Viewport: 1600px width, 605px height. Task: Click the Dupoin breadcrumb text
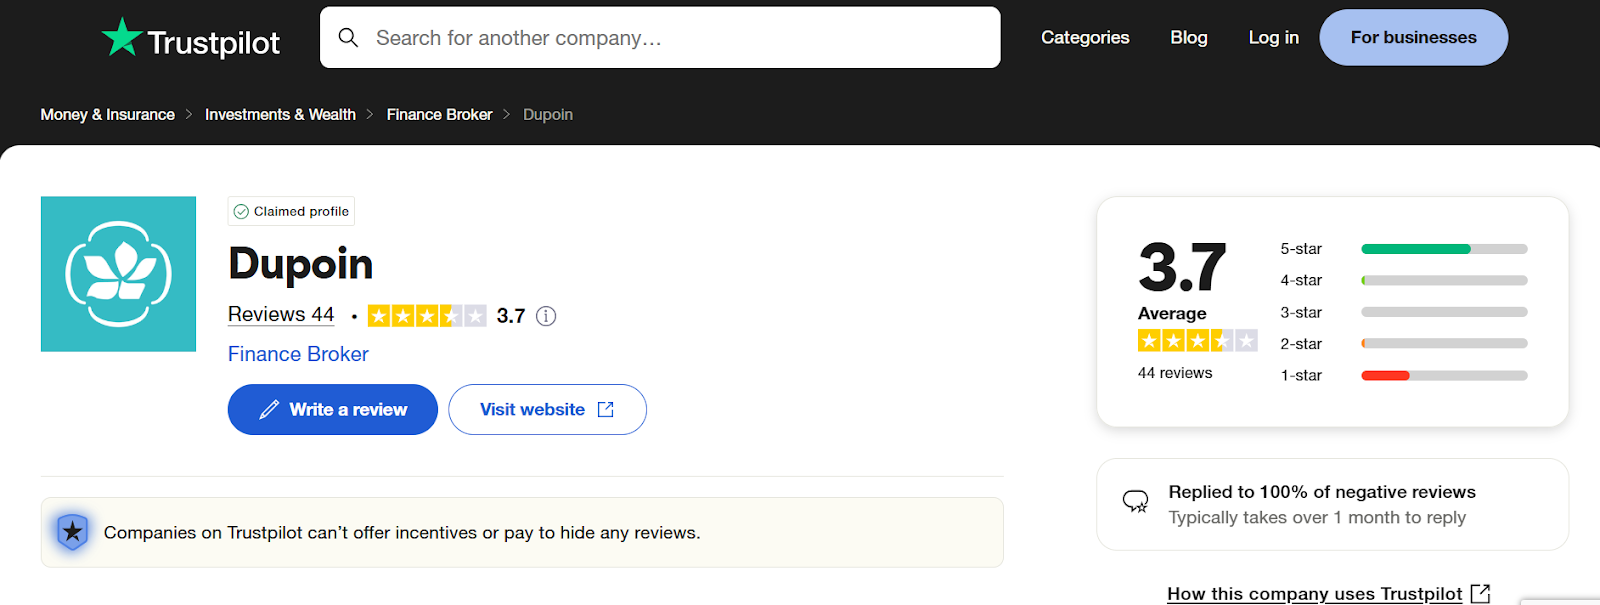pyautogui.click(x=548, y=115)
